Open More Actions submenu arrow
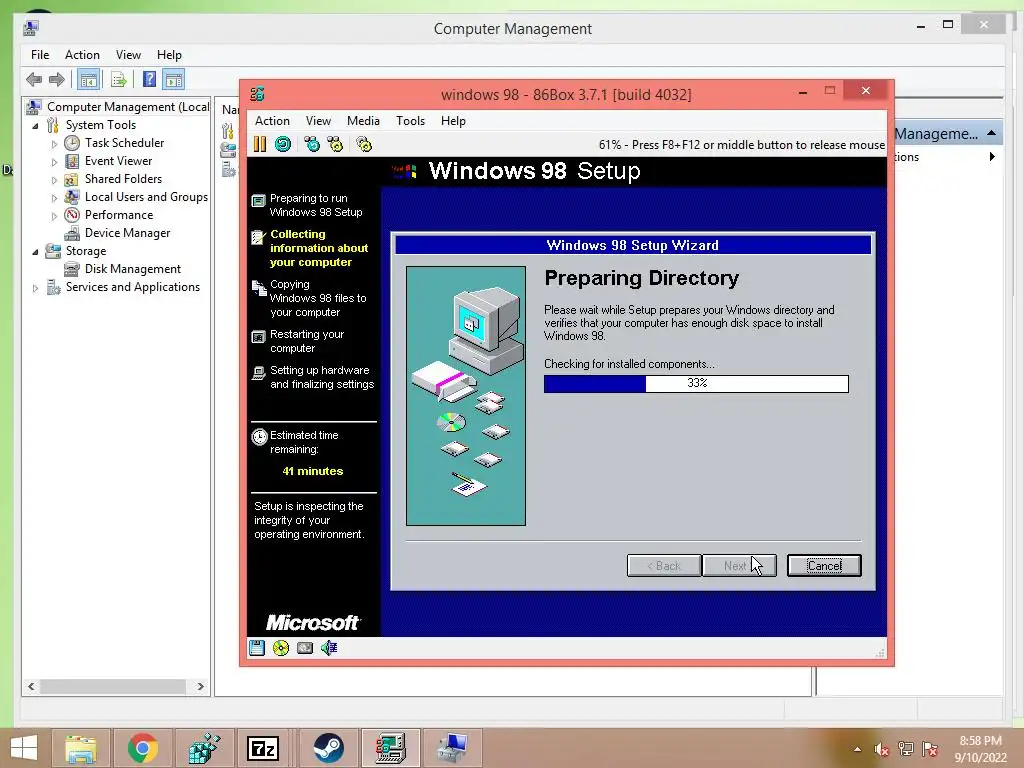Viewport: 1024px width, 768px height. (x=992, y=157)
